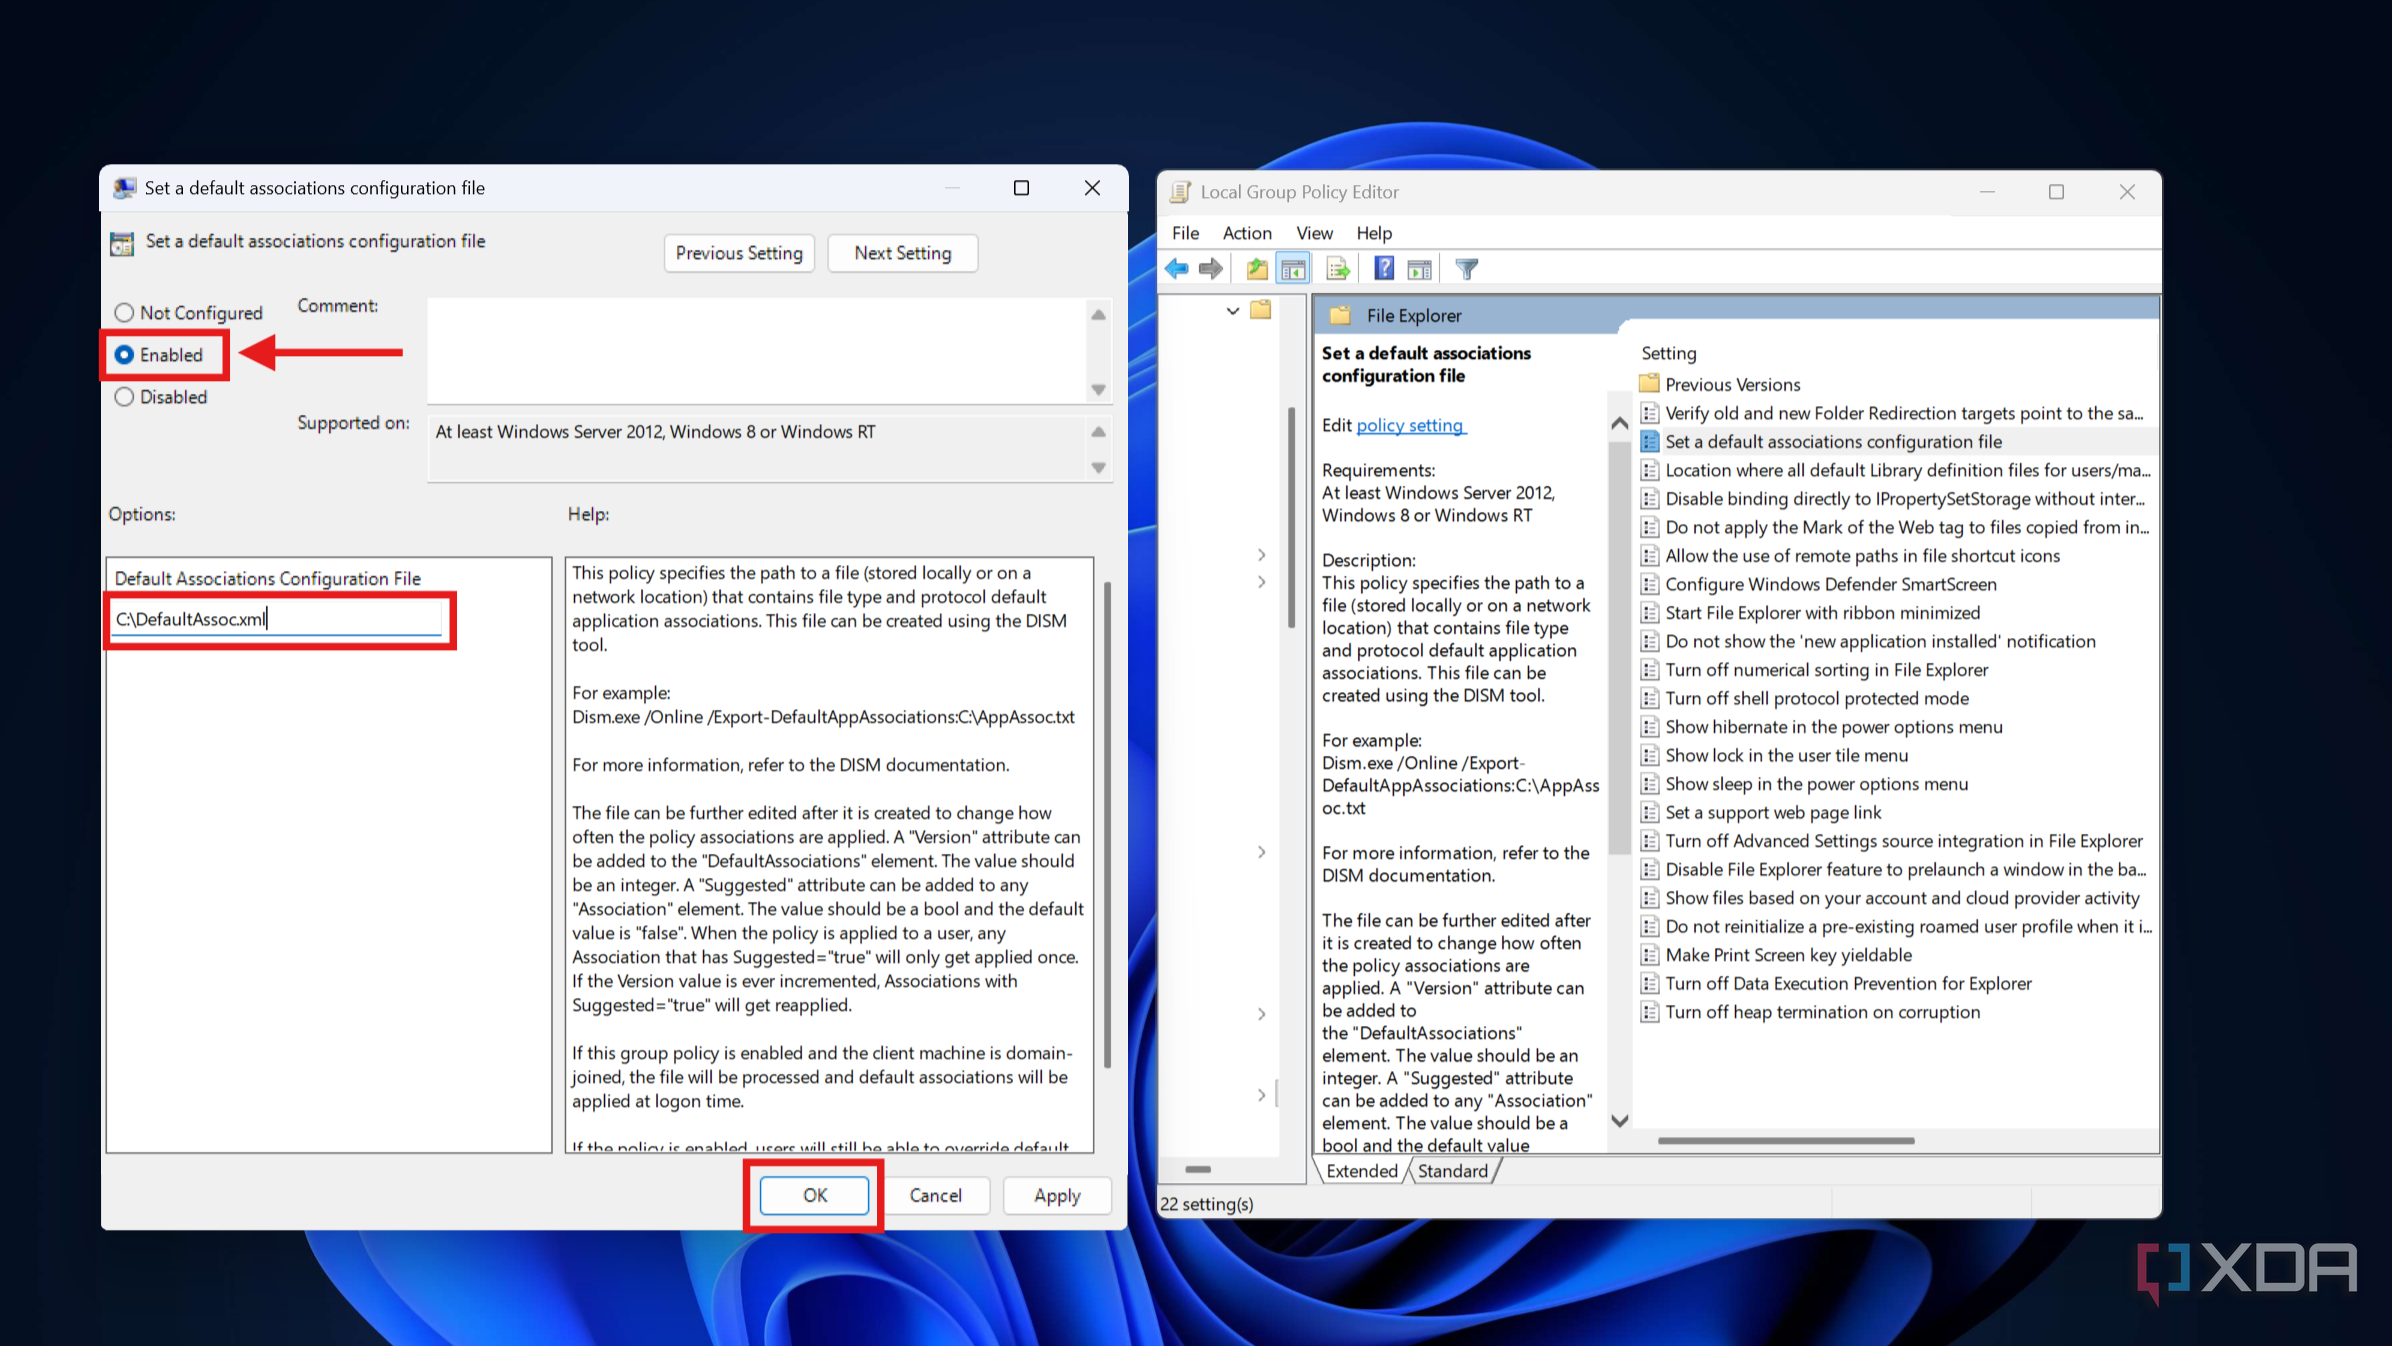
Task: Click the Up One Level folder icon
Action: coord(1257,269)
